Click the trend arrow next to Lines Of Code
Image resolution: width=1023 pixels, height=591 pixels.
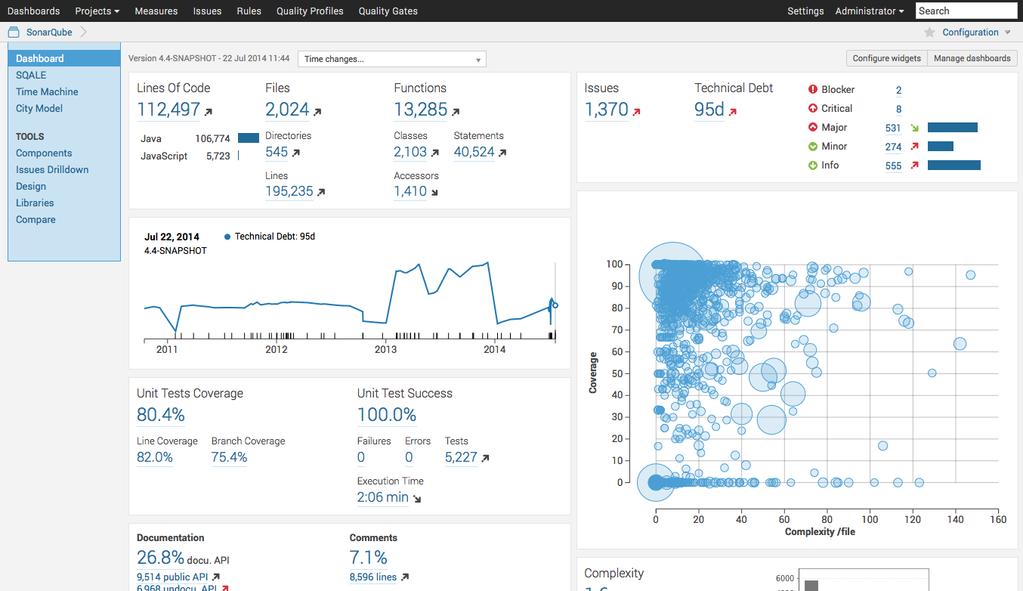tap(208, 112)
